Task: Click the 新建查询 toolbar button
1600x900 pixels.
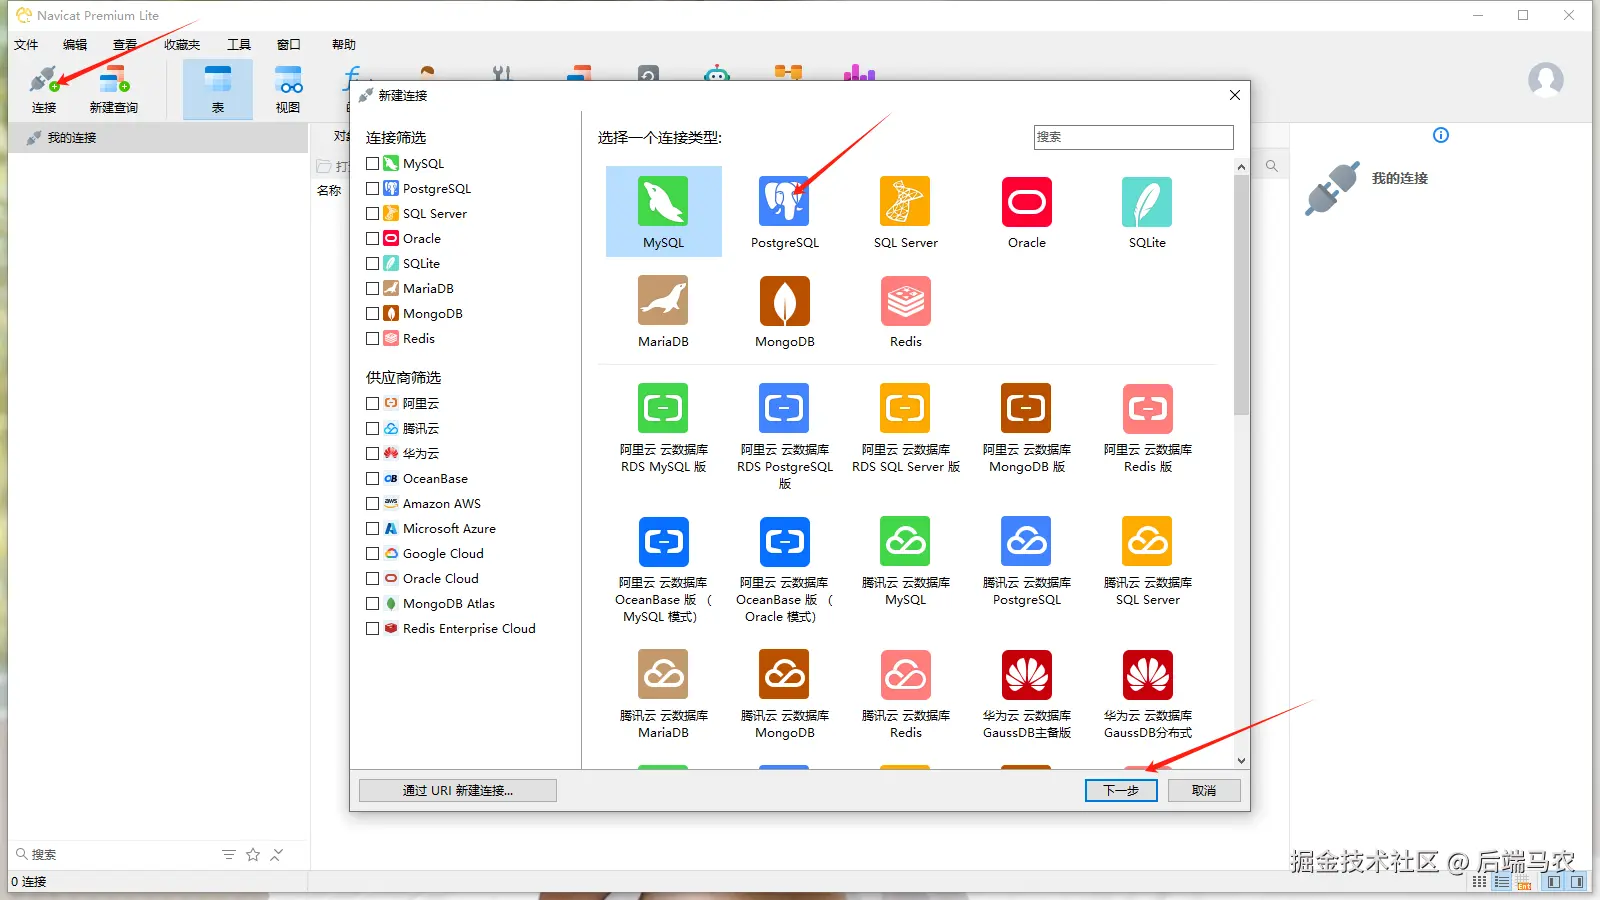Action: 114,89
